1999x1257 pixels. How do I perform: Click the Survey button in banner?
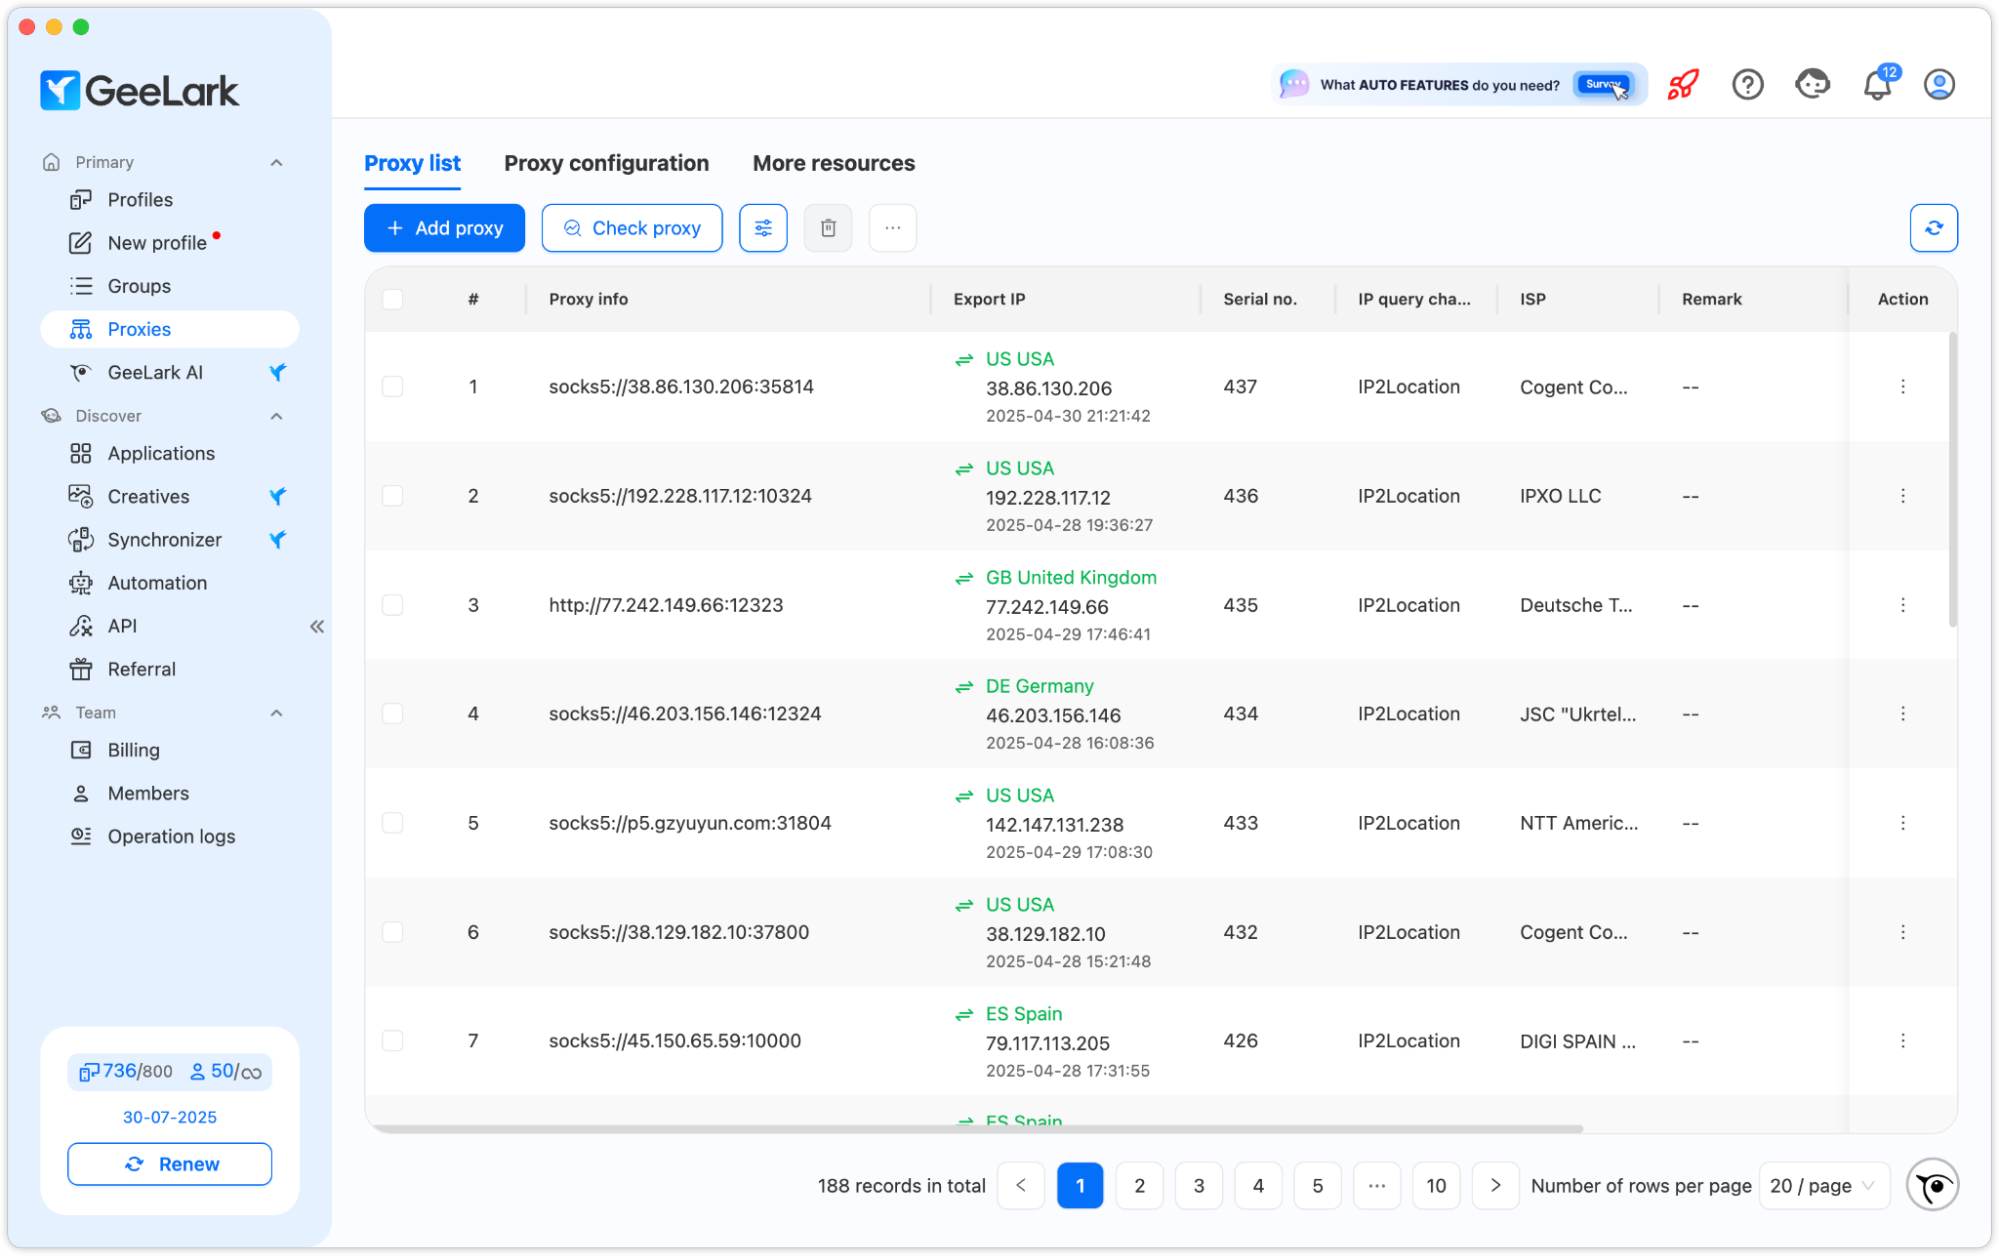1602,85
